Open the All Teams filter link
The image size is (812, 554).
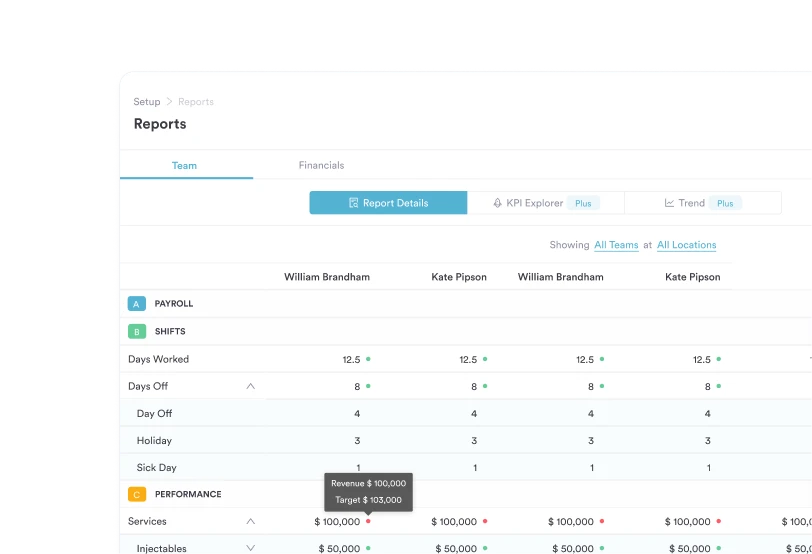616,245
